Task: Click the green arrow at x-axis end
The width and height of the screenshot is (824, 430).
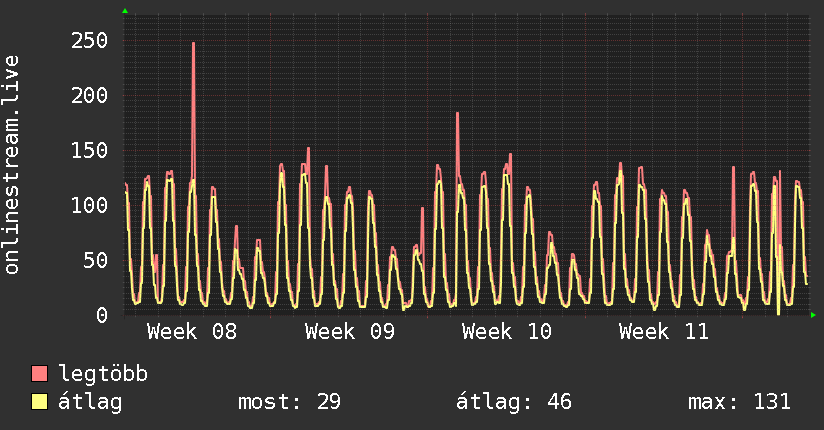Action: point(813,315)
